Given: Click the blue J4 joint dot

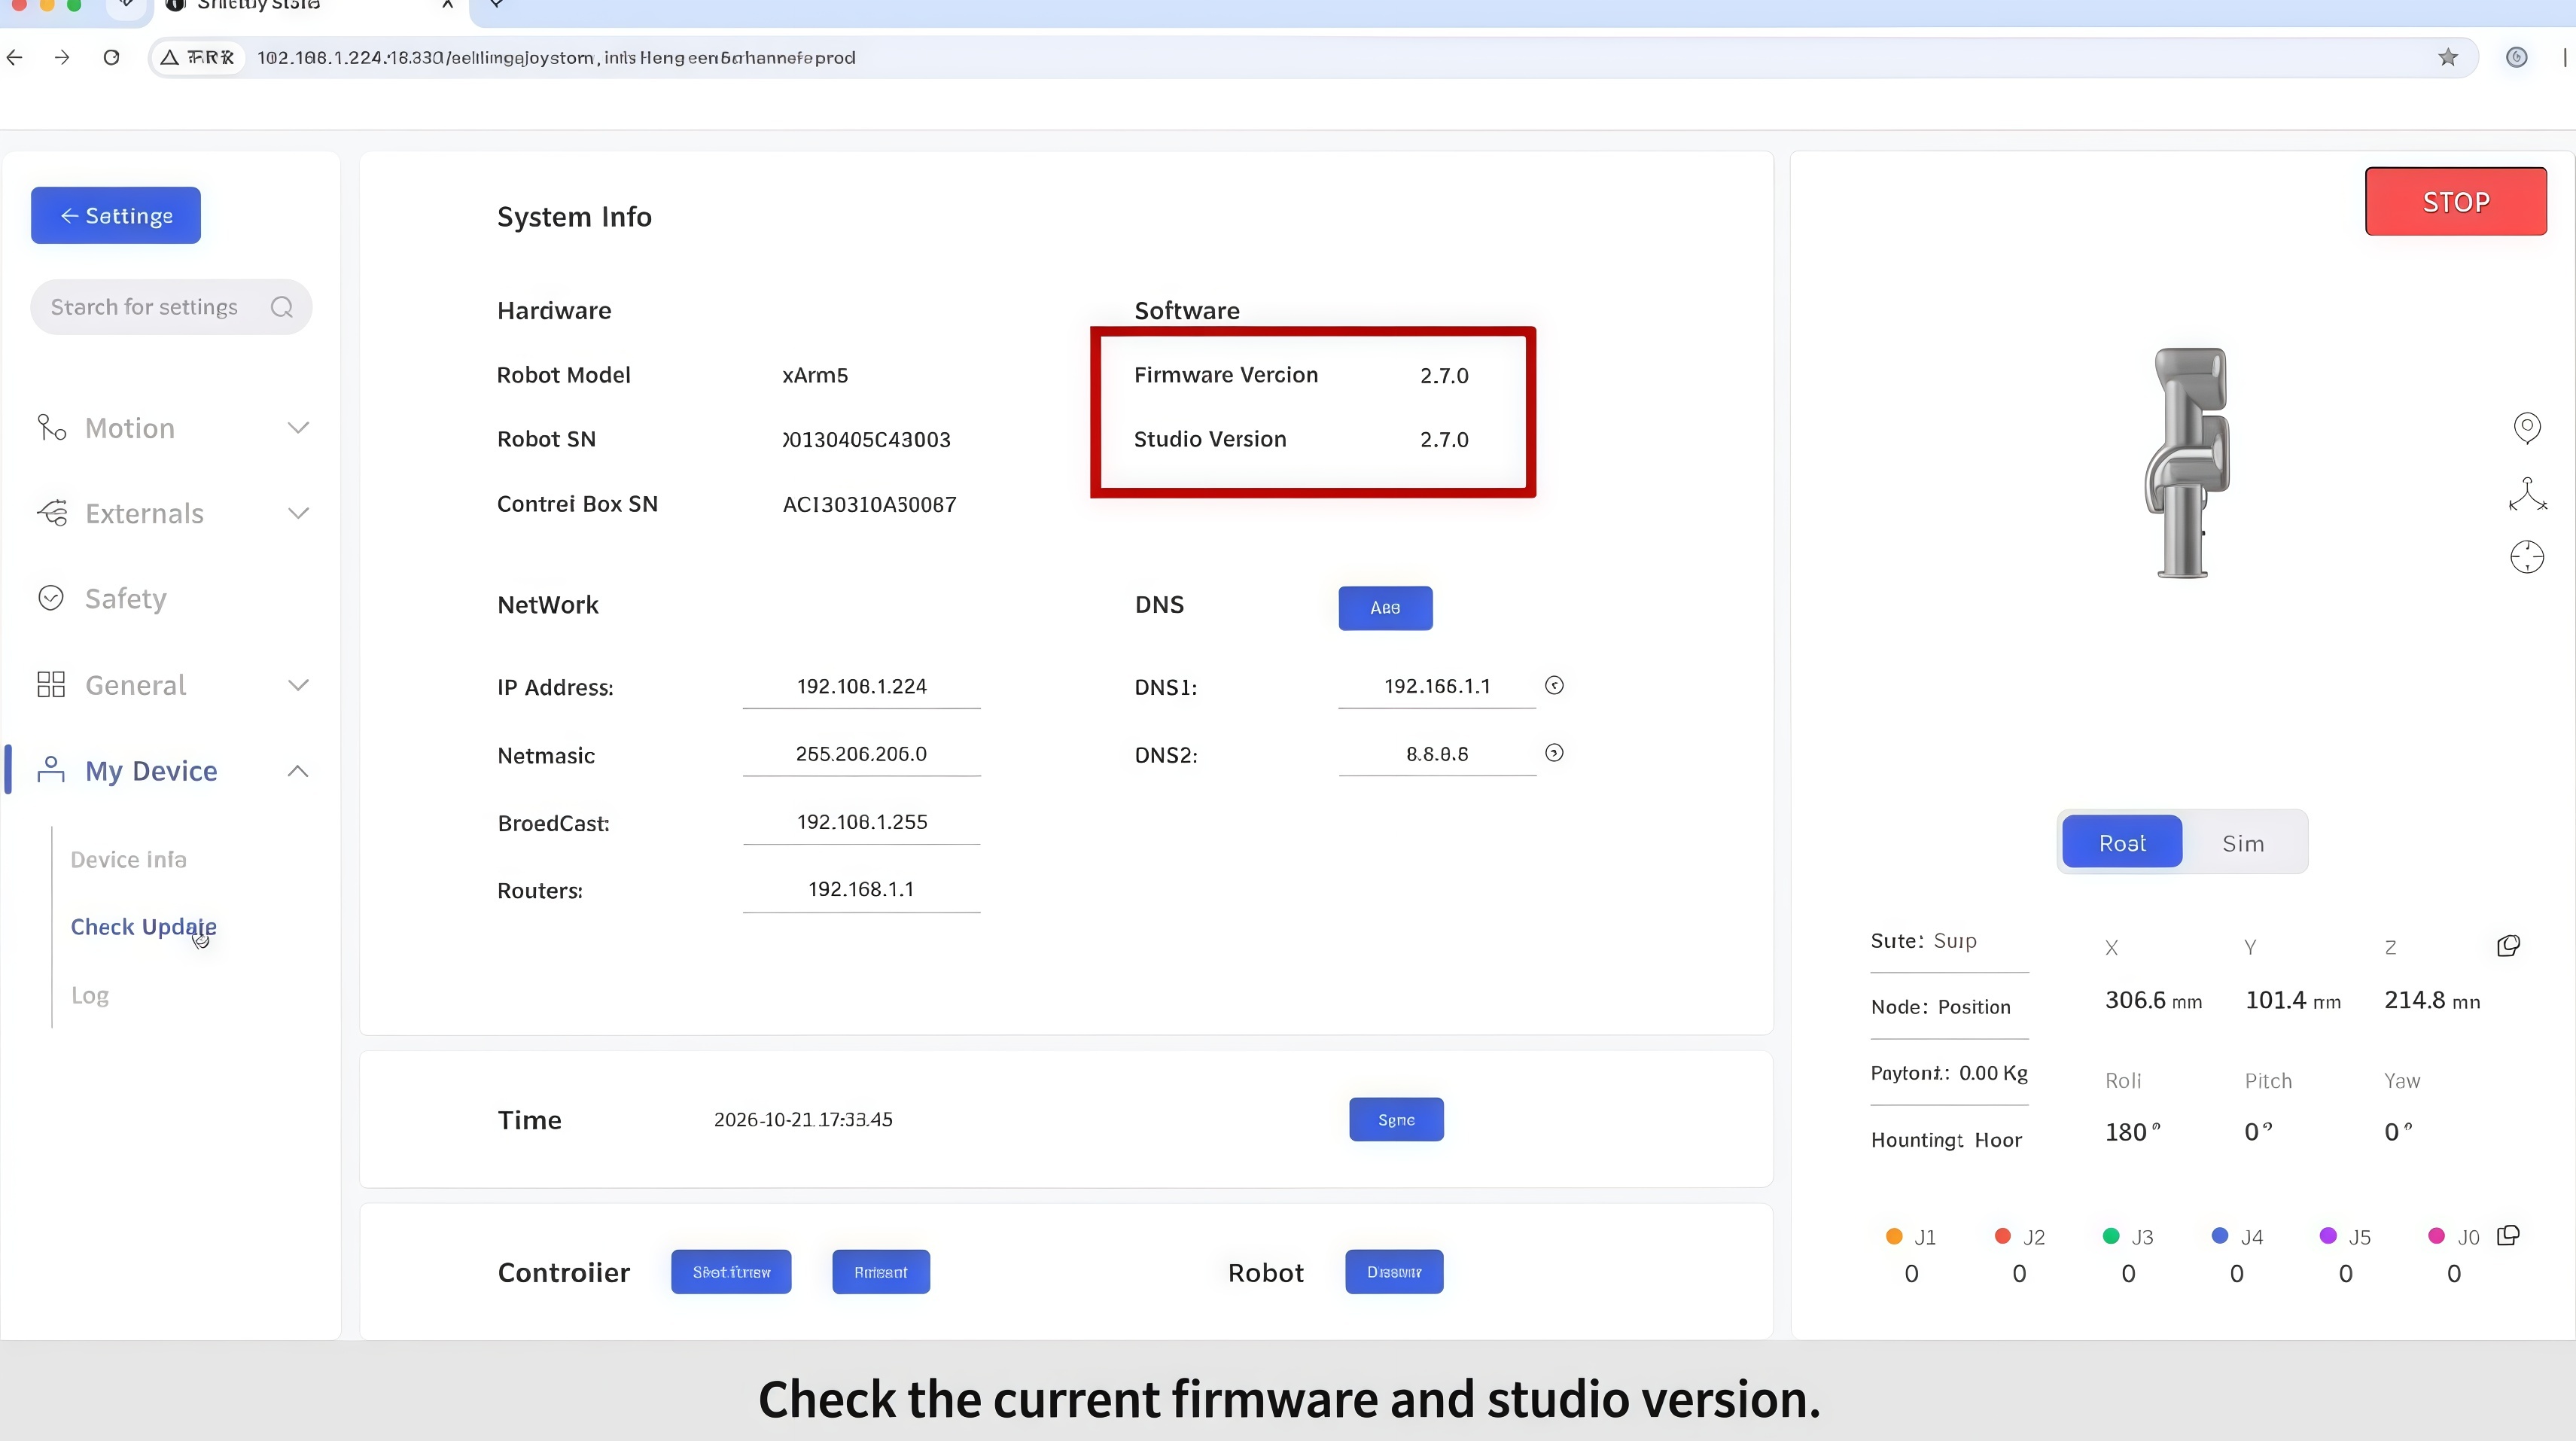Looking at the screenshot, I should click(x=2220, y=1237).
